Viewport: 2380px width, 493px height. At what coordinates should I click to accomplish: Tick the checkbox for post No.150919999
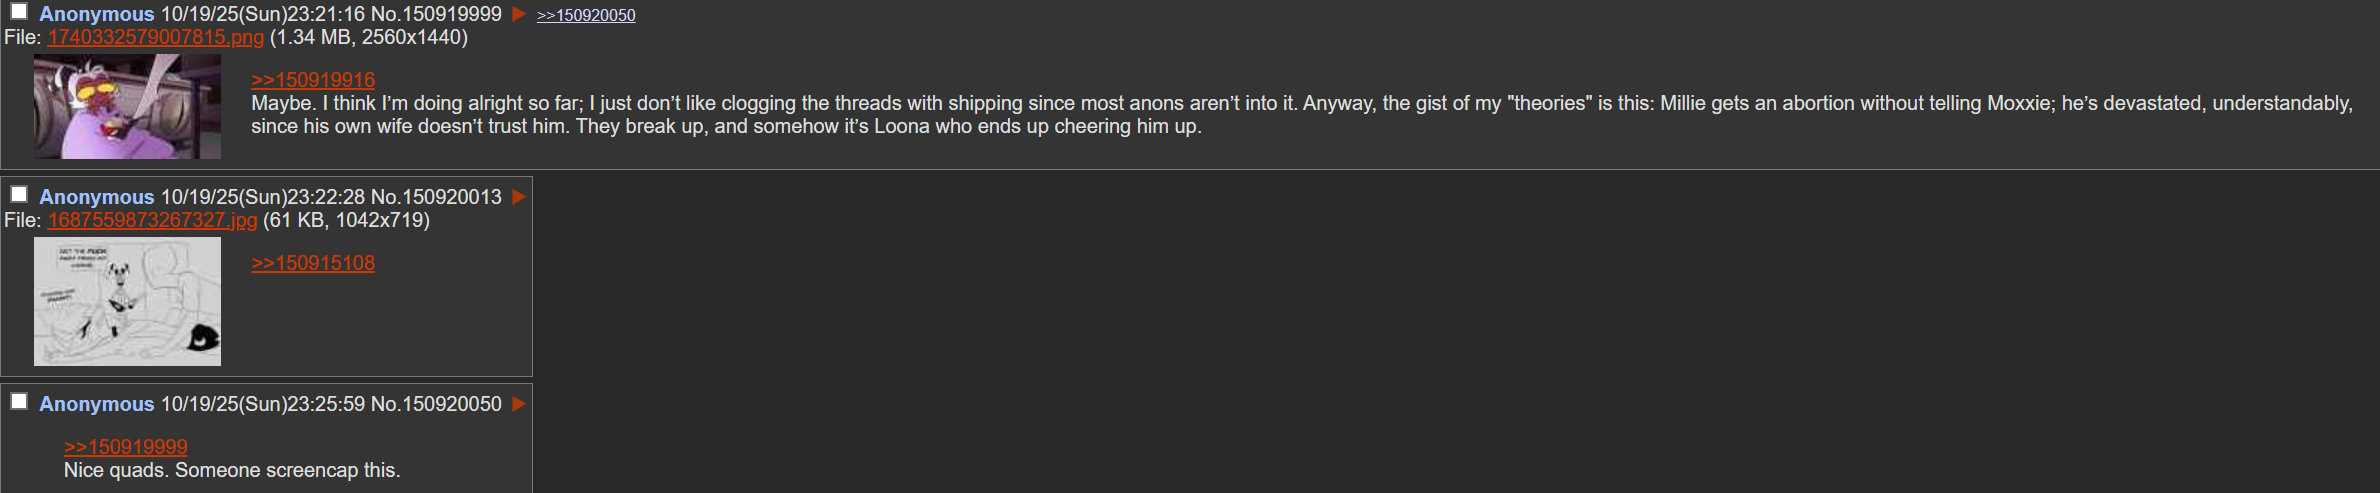pyautogui.click(x=19, y=12)
